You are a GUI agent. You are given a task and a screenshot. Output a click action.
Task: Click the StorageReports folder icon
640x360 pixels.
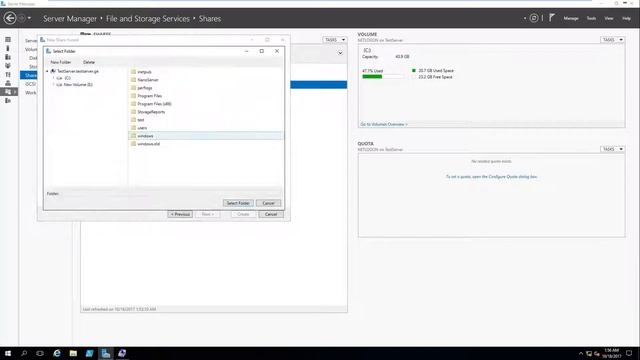pyautogui.click(x=133, y=111)
